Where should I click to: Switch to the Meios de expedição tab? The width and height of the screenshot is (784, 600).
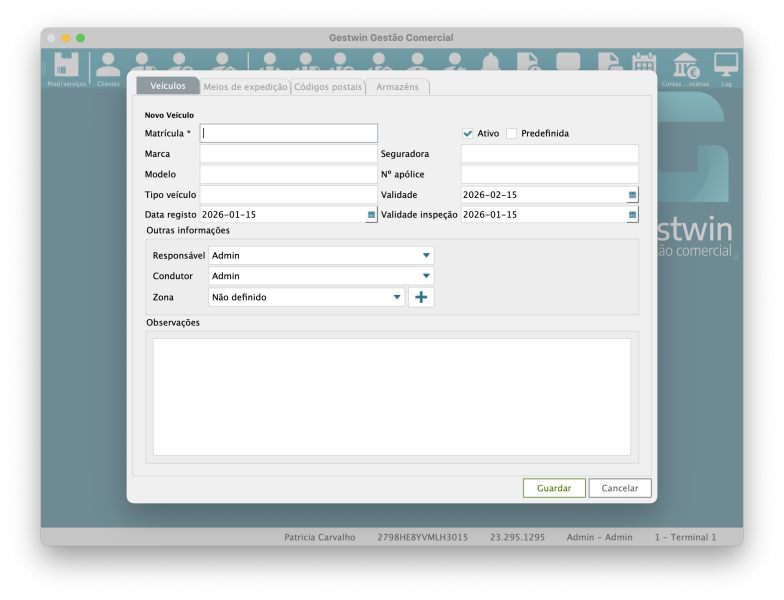point(245,87)
